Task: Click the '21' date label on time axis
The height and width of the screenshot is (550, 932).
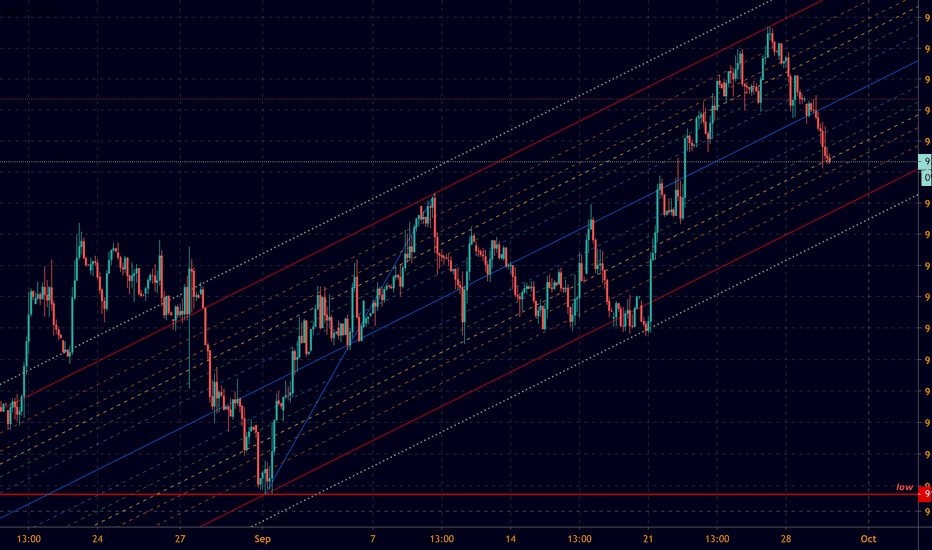Action: (x=648, y=539)
